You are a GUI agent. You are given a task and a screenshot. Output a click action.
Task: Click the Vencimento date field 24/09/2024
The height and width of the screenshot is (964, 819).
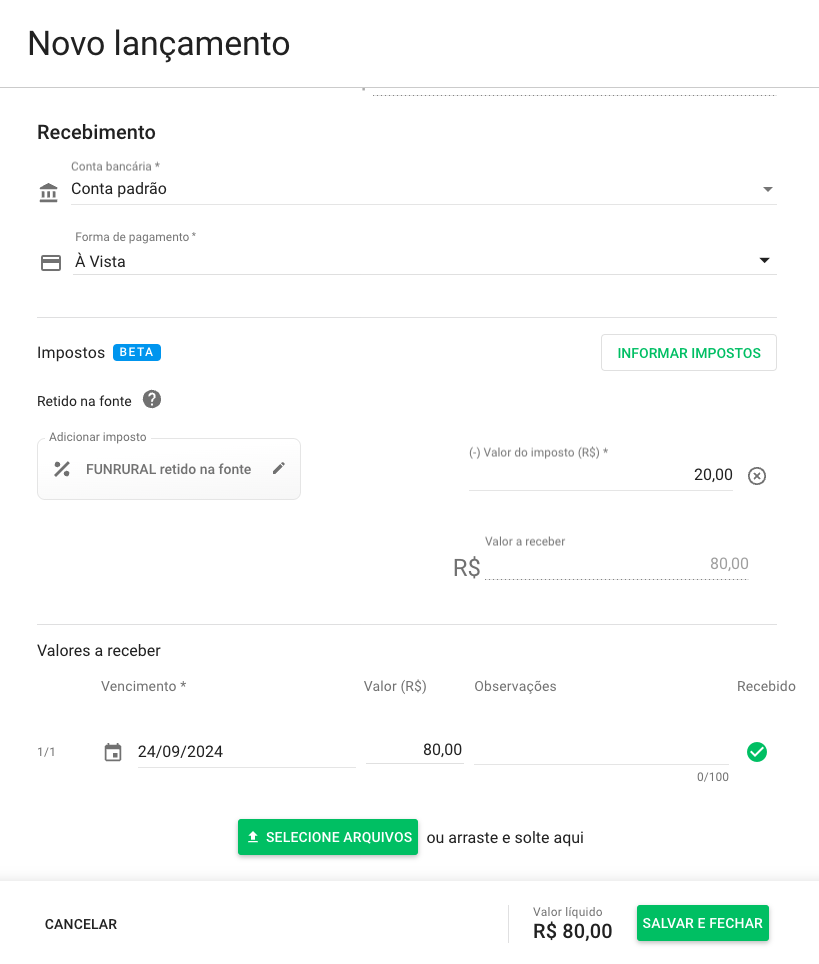[x=245, y=752]
